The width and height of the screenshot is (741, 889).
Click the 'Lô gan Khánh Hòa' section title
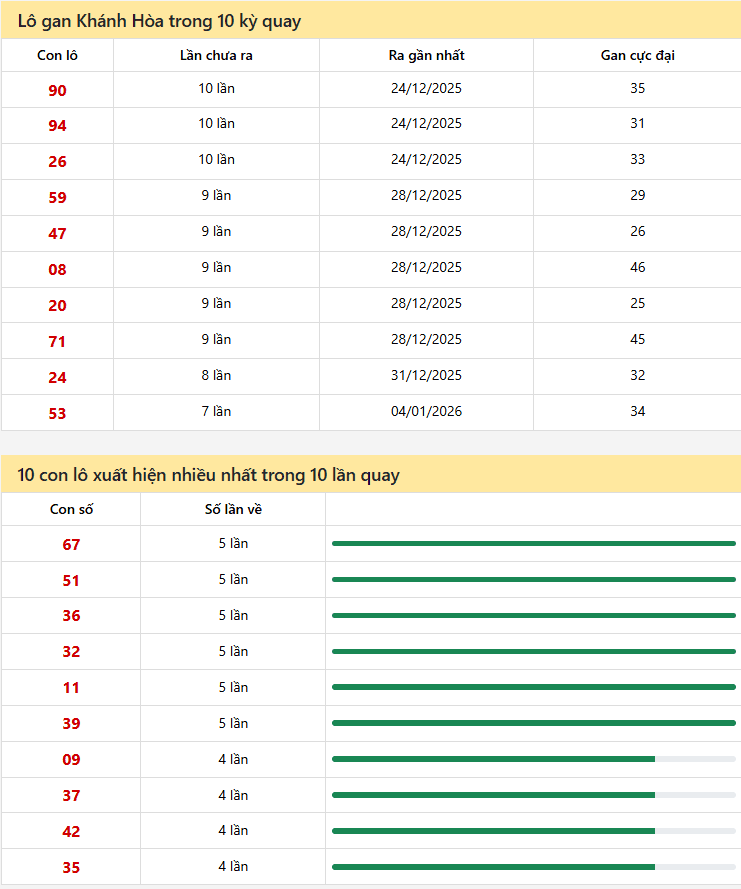pyautogui.click(x=159, y=21)
